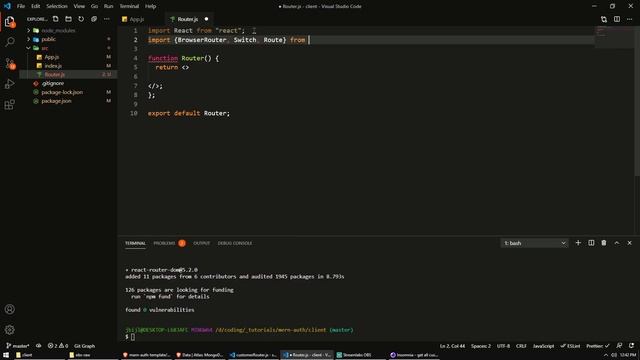
Task: Split the terminal panel
Action: tap(591, 243)
